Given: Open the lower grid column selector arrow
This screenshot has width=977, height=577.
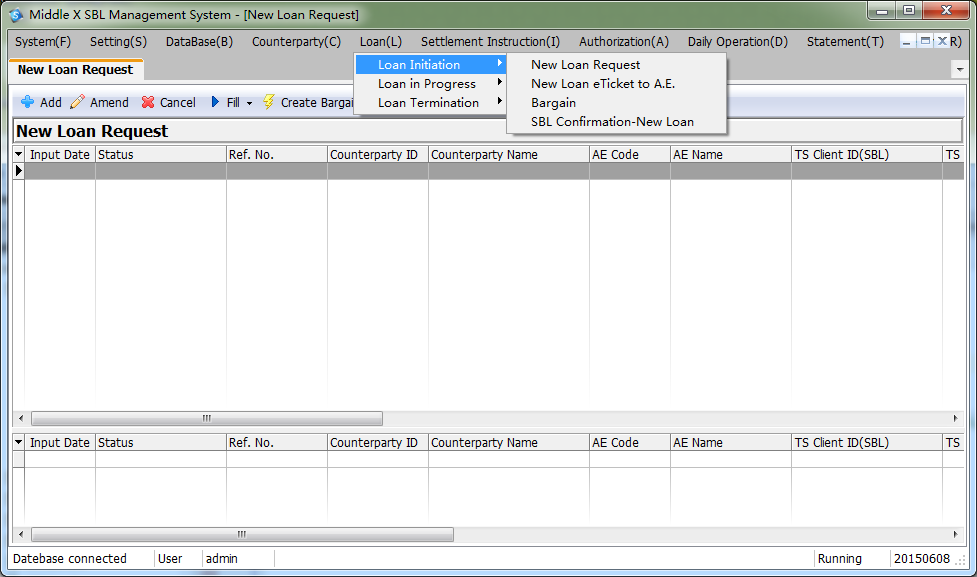Looking at the screenshot, I should pyautogui.click(x=19, y=442).
